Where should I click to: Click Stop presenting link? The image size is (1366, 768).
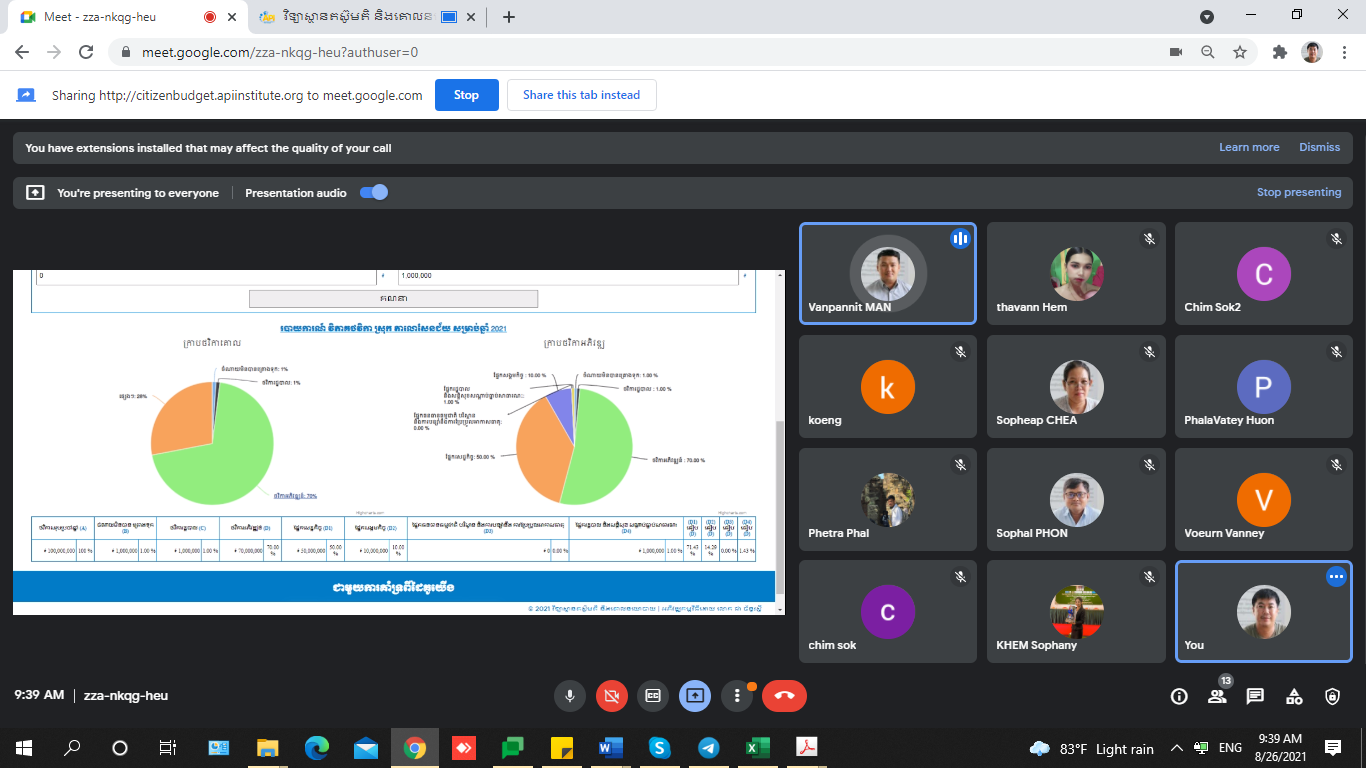pyautogui.click(x=1299, y=192)
